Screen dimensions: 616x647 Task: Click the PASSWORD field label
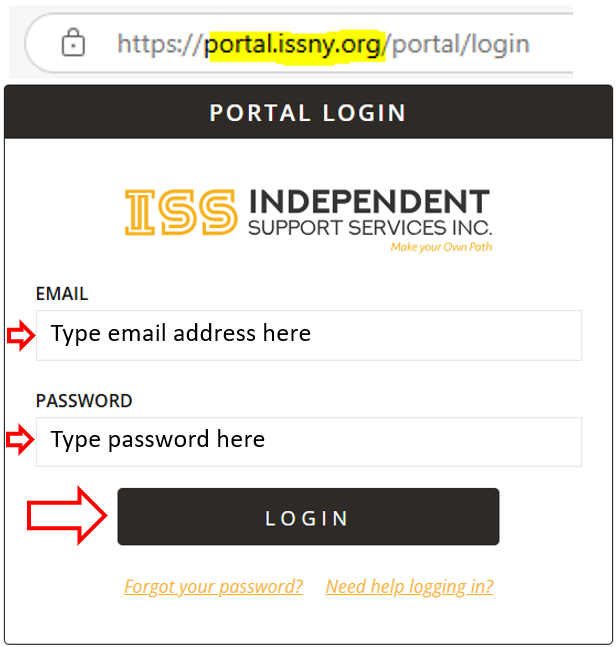pyautogui.click(x=84, y=401)
